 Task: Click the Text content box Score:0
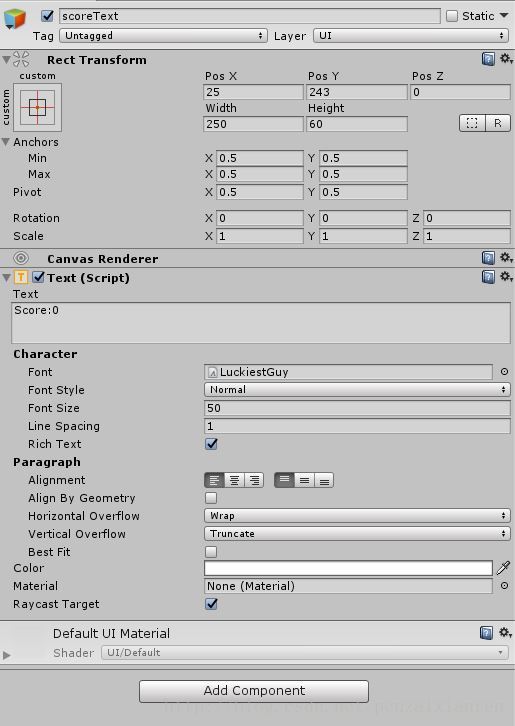point(261,323)
